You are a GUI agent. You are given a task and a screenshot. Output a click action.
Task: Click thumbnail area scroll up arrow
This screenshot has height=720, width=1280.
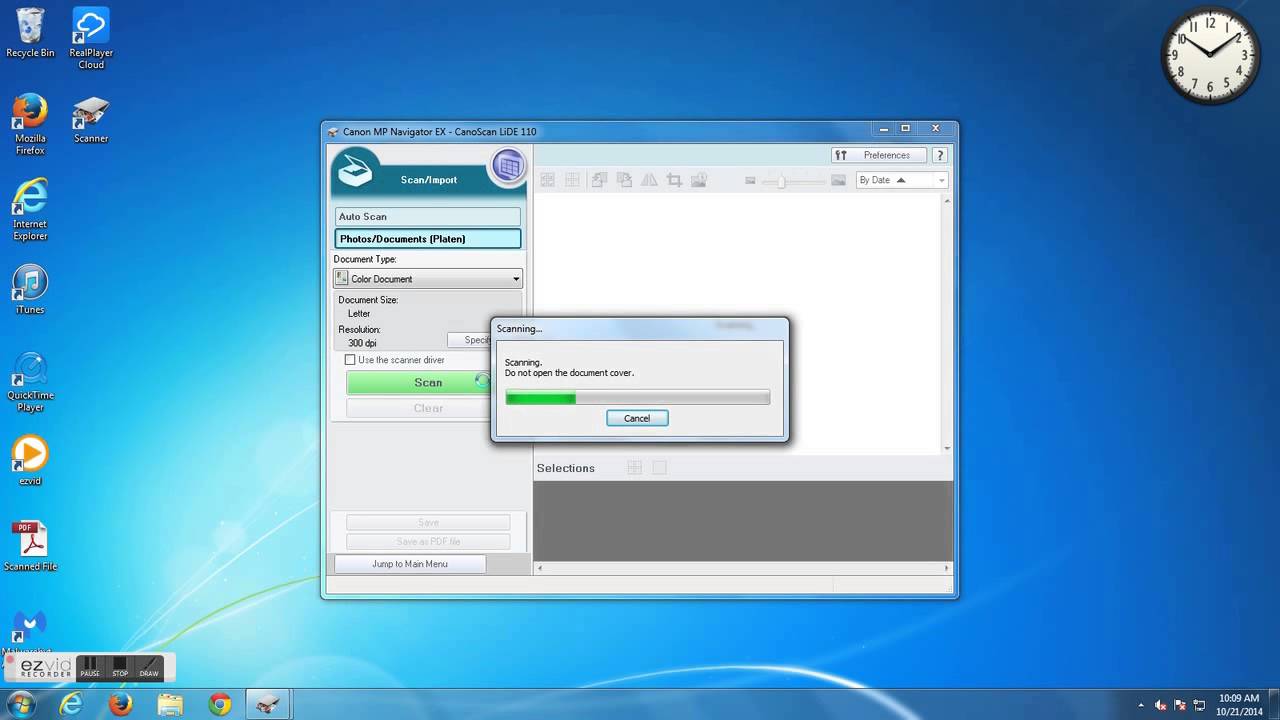click(947, 201)
